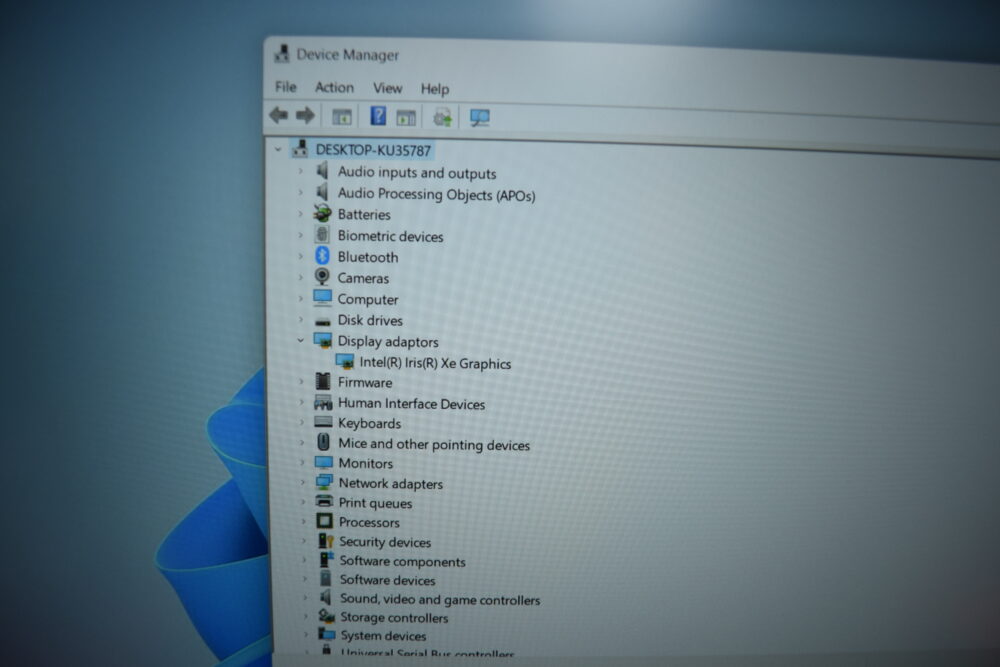Click the speaker icon beside Audio Processing Objects
1000x667 pixels.
pos(323,192)
